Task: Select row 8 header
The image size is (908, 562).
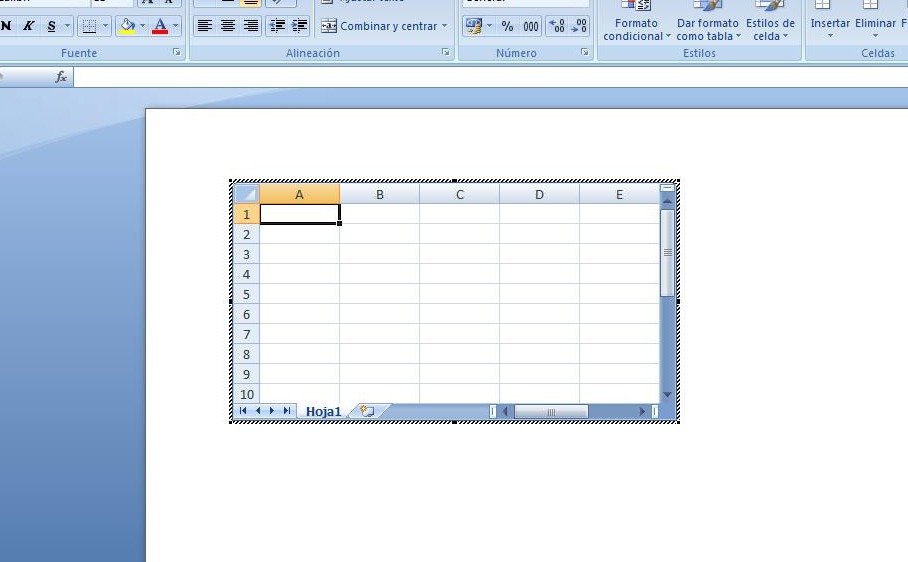Action: point(247,354)
